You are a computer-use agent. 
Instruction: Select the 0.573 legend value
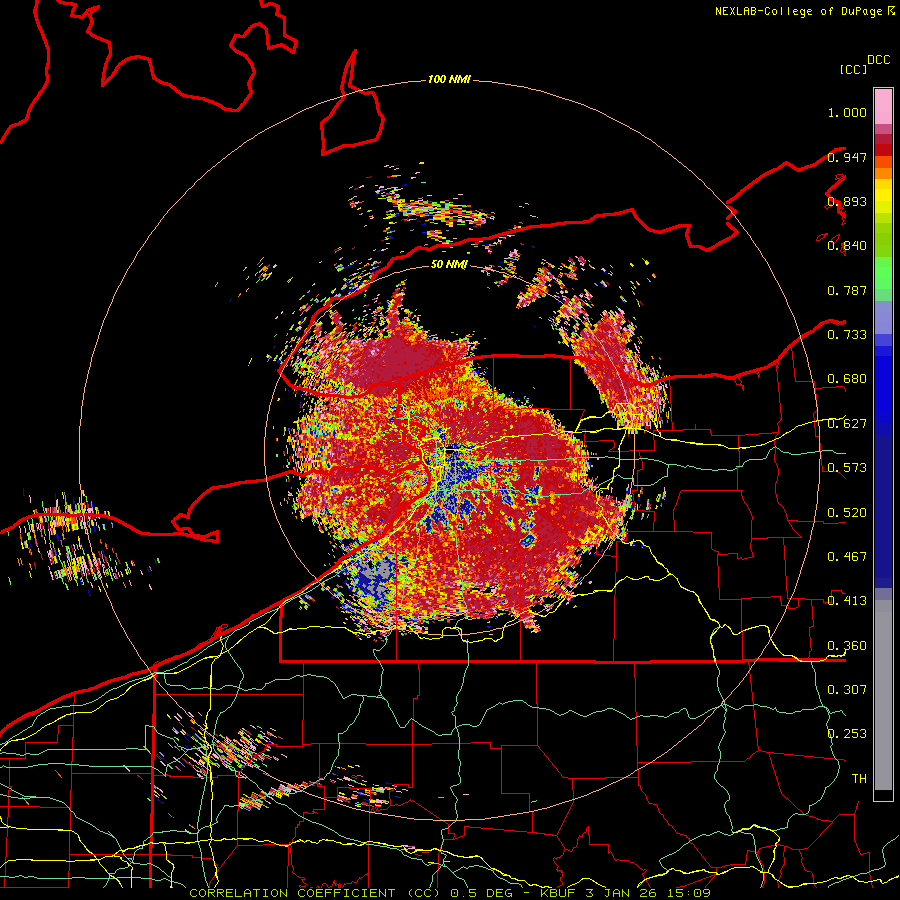(847, 467)
